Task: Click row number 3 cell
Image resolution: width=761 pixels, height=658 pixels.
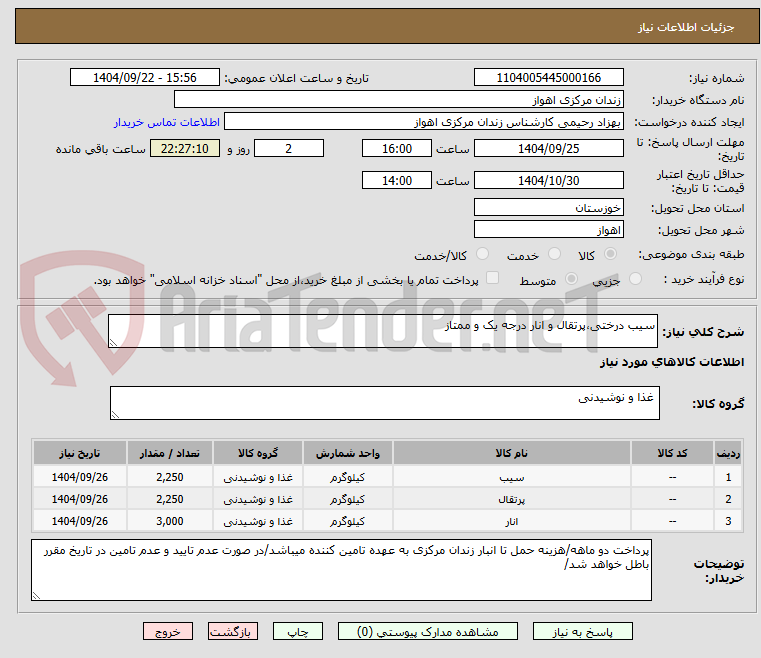Action: (728, 521)
